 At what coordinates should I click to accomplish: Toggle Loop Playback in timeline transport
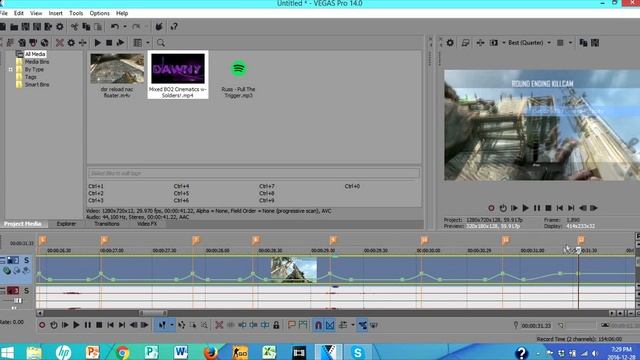tap(53, 325)
